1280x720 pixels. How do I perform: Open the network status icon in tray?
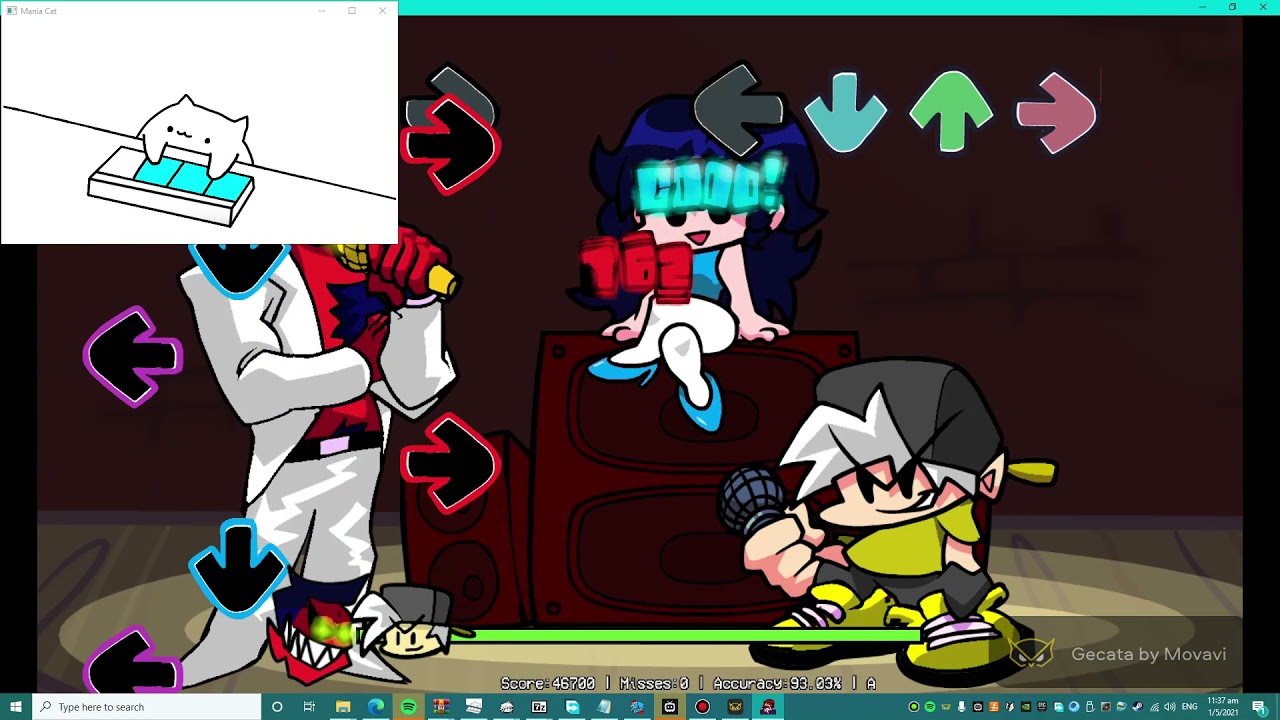click(1153, 707)
